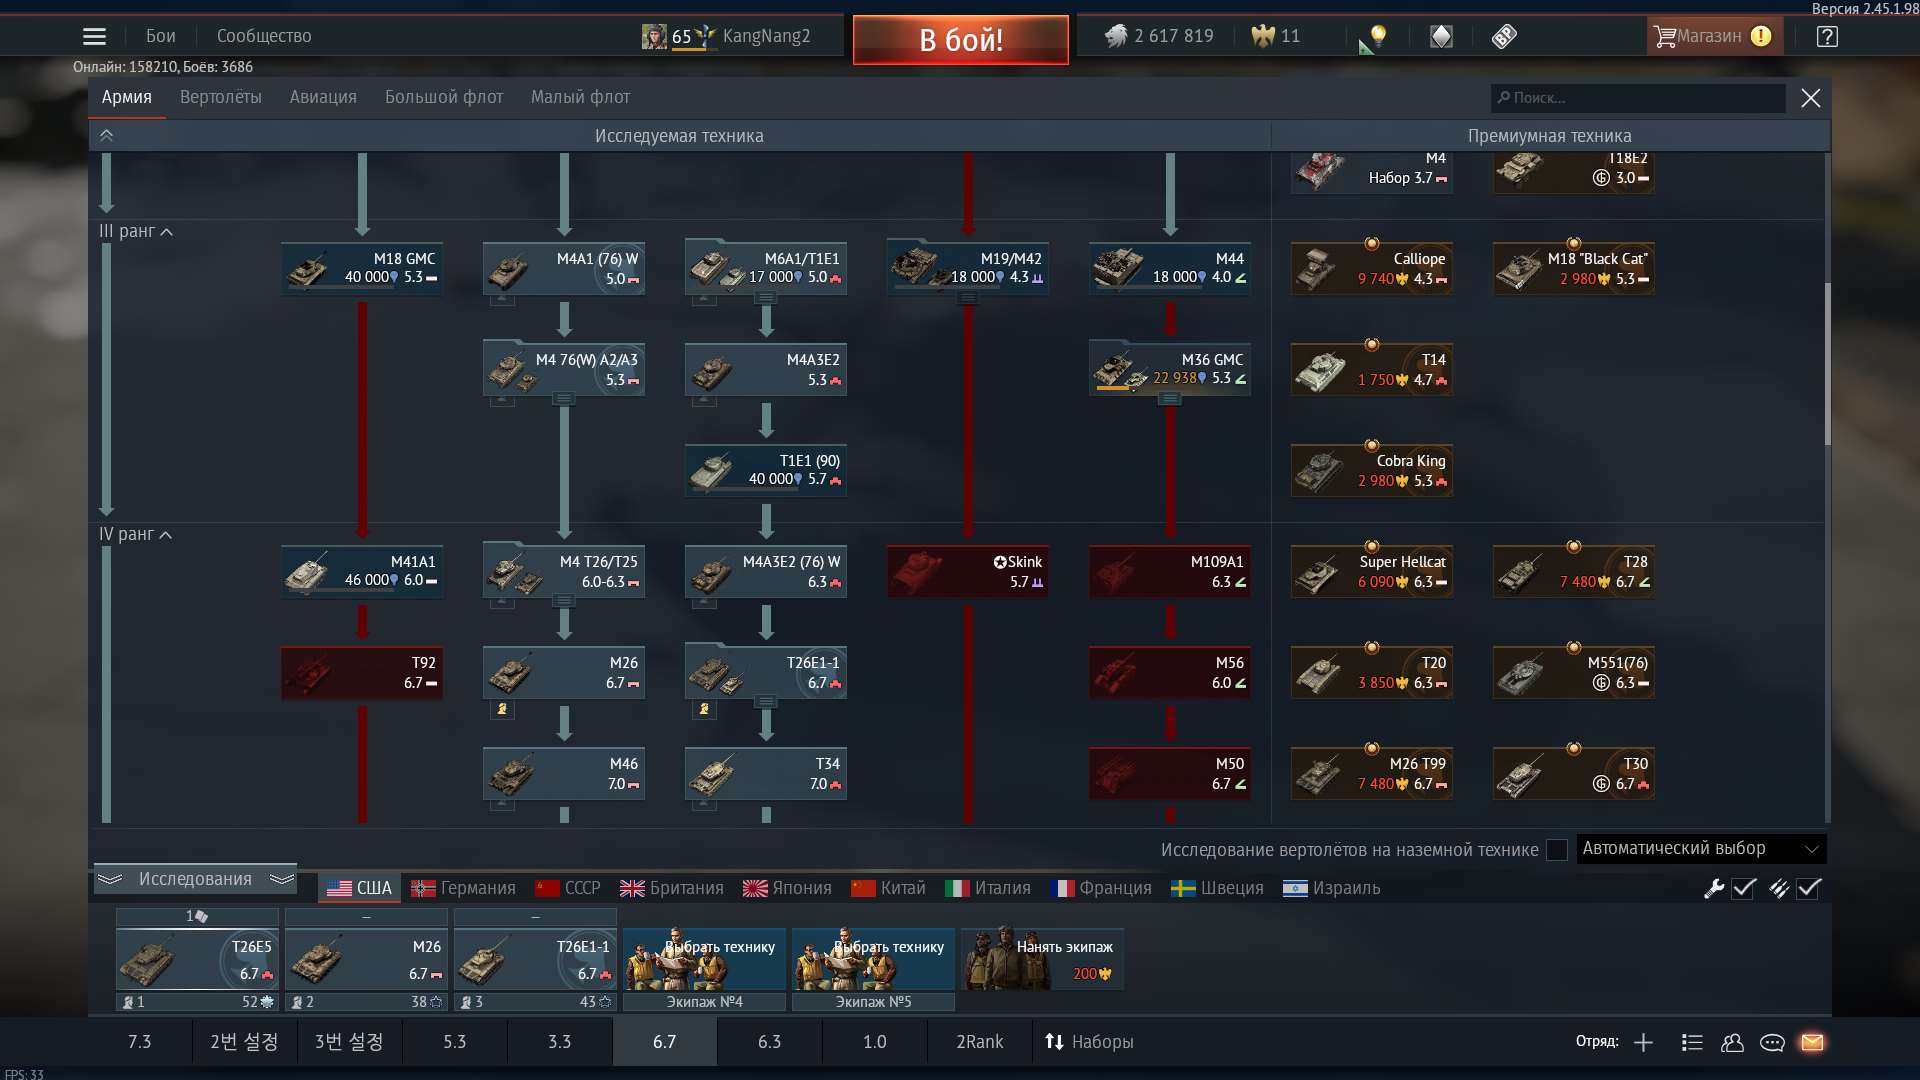Screen dimensions: 1920x1080
Task: Select the M551(76) premium tank
Action: 1574,672
